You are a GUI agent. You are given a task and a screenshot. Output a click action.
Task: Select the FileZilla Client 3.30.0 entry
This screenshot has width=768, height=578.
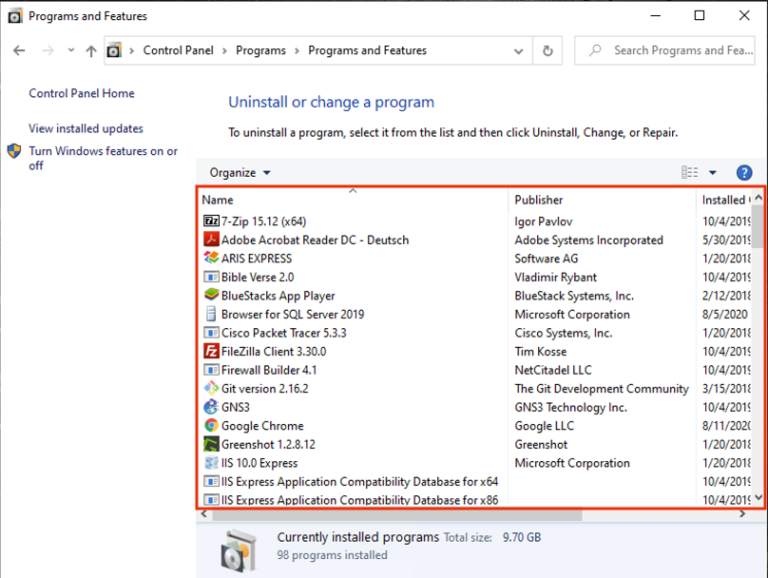click(x=273, y=351)
